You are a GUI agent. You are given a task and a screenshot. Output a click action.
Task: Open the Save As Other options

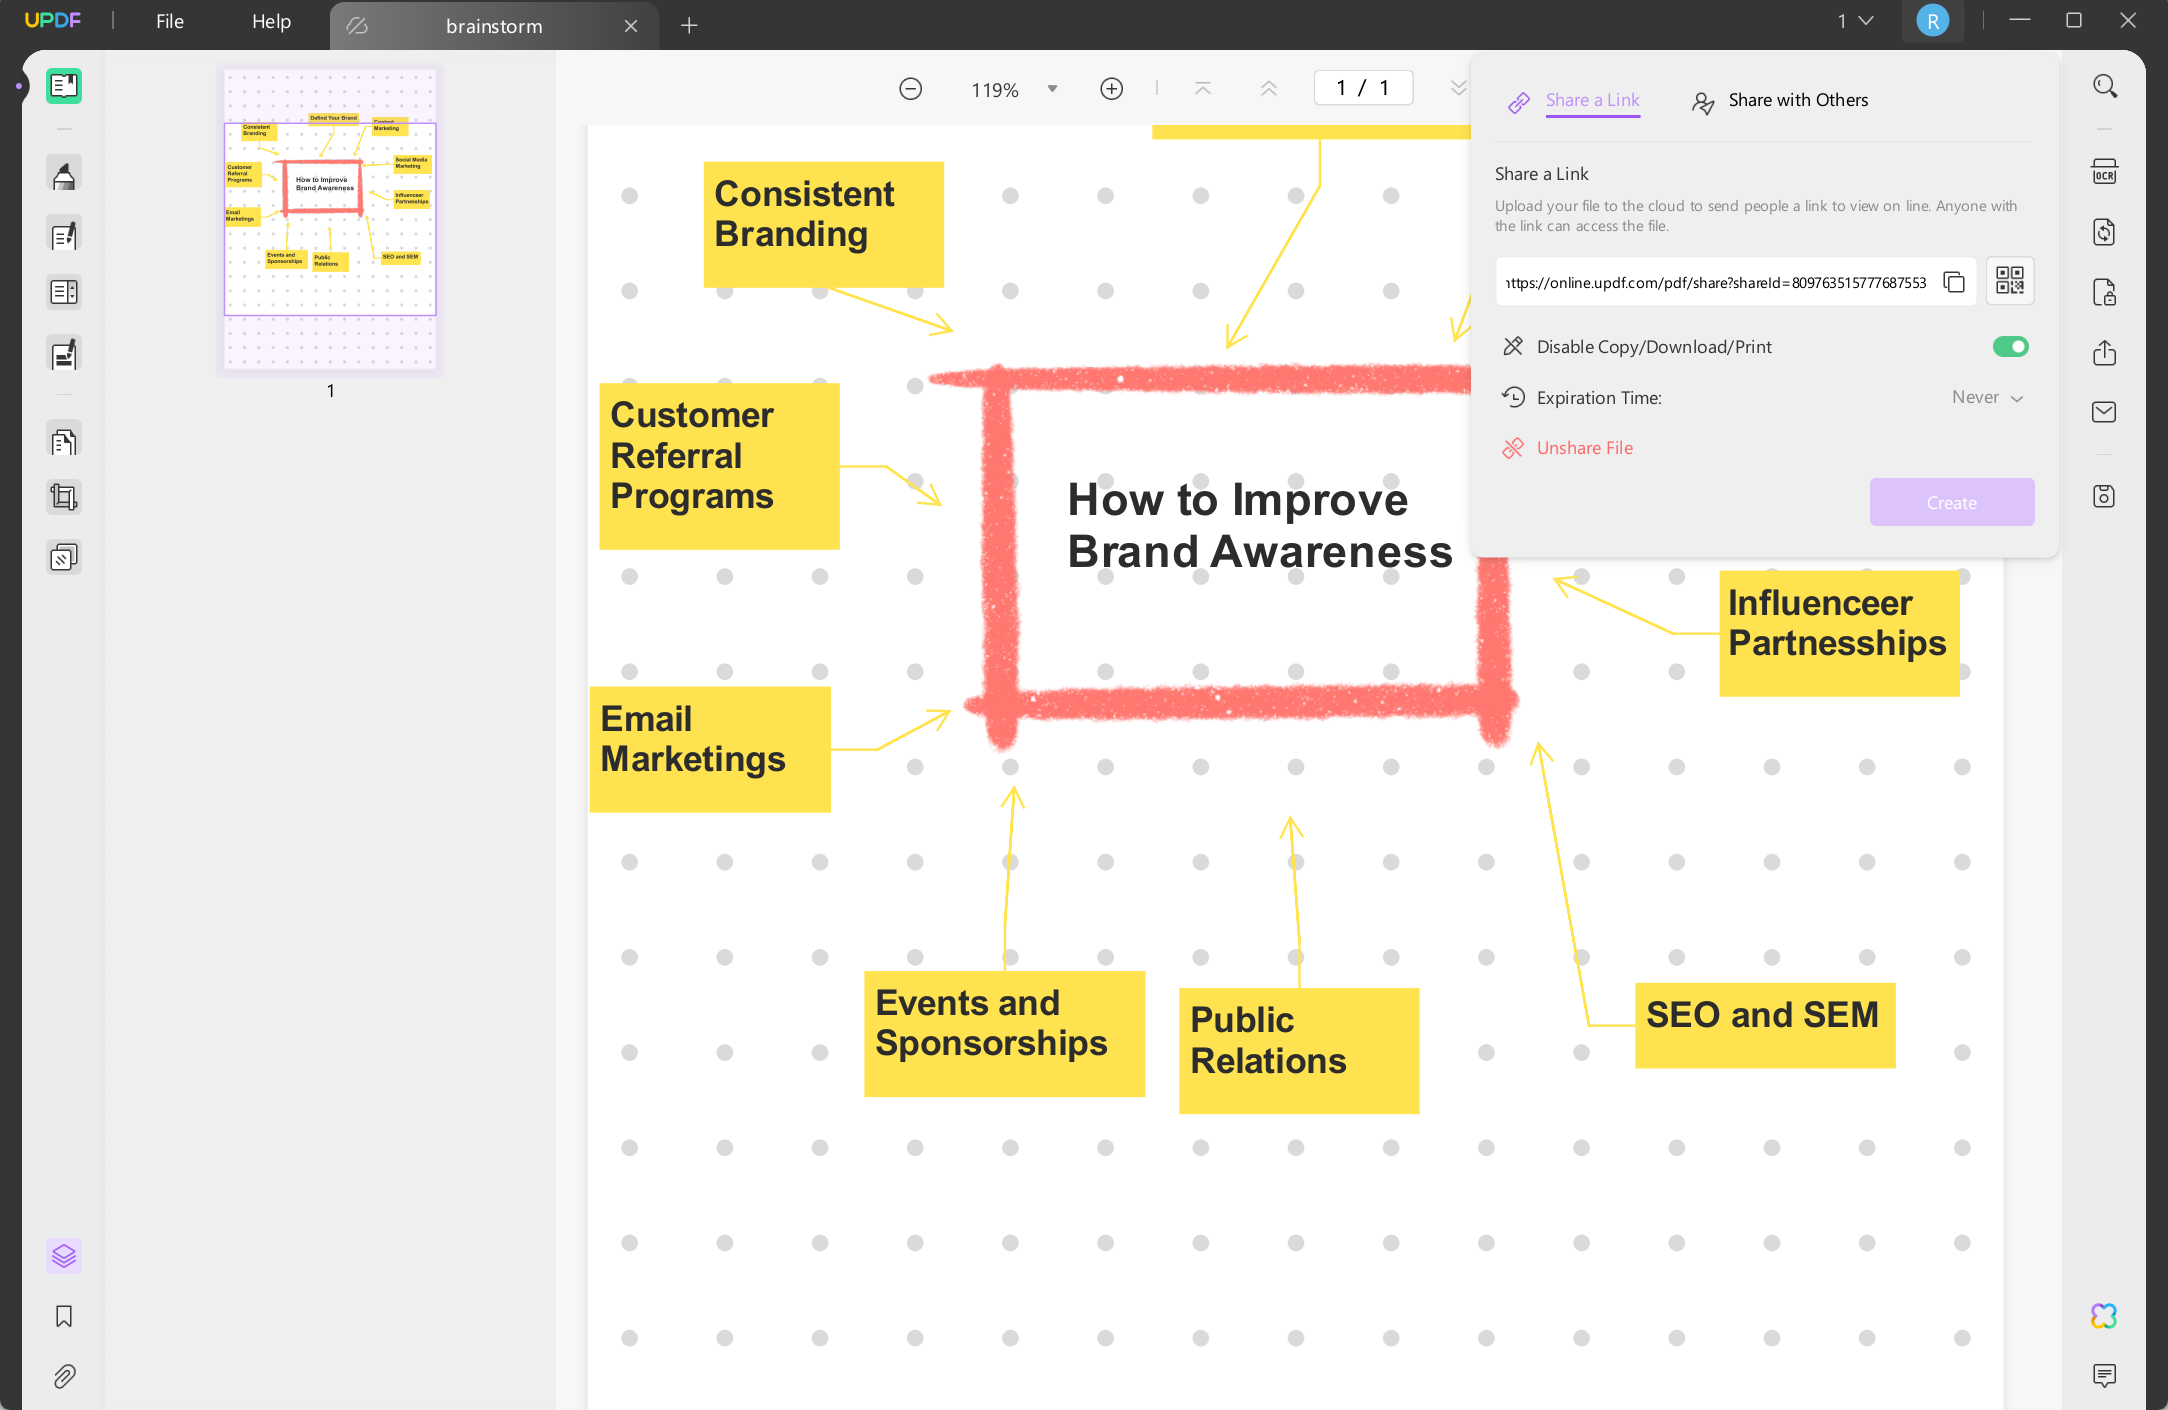point(2104,497)
